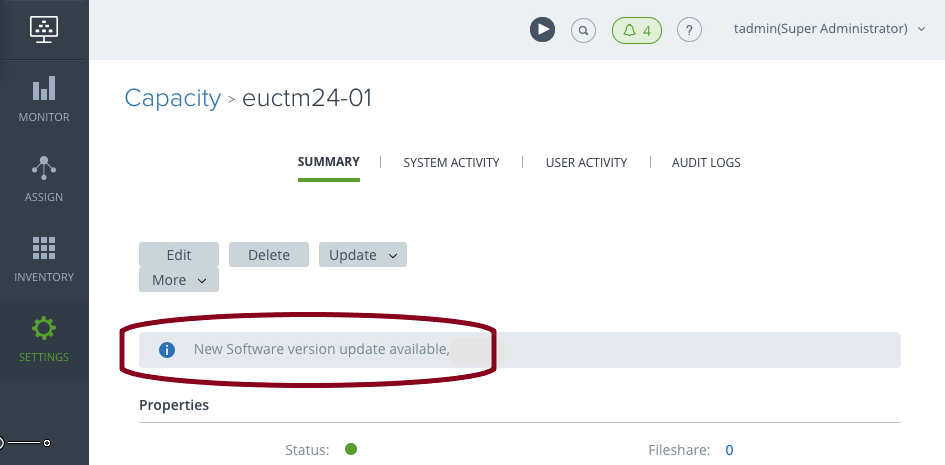Viewport: 945px width, 465px height.
Task: Open the Audit Logs tab
Action: point(706,162)
